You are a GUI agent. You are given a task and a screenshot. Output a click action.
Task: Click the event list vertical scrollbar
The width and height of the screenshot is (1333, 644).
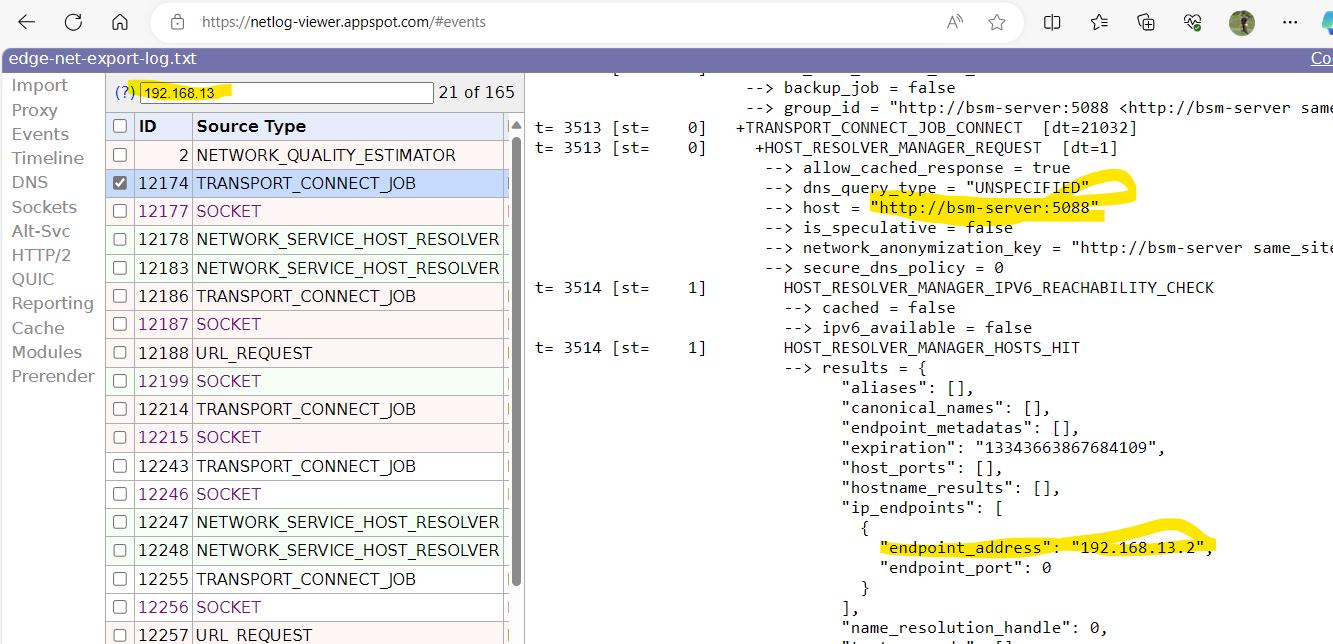click(517, 360)
